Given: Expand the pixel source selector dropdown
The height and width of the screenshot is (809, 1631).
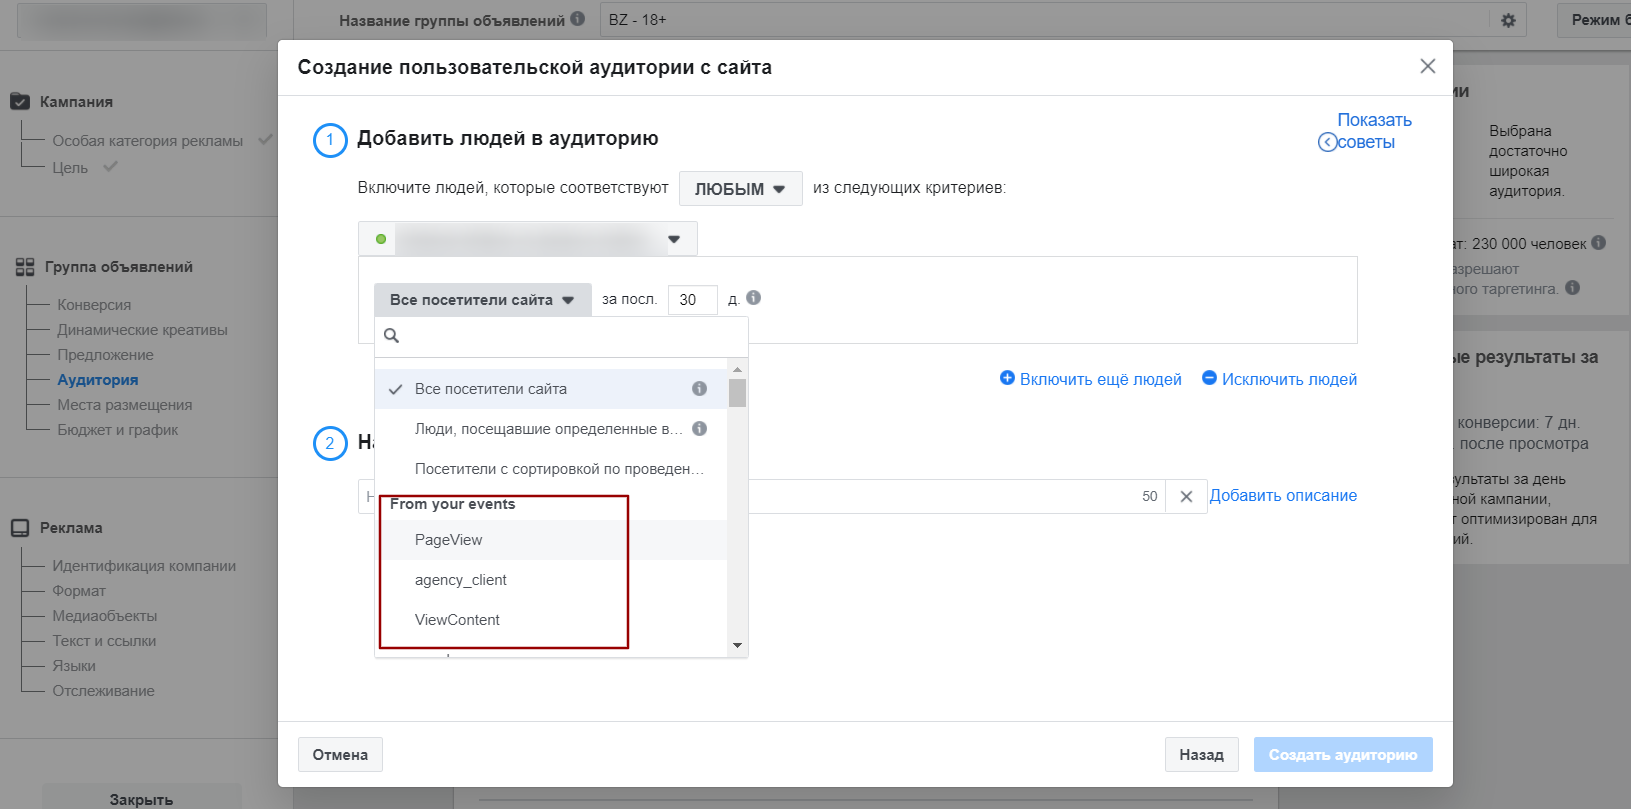Looking at the screenshot, I should pyautogui.click(x=673, y=239).
